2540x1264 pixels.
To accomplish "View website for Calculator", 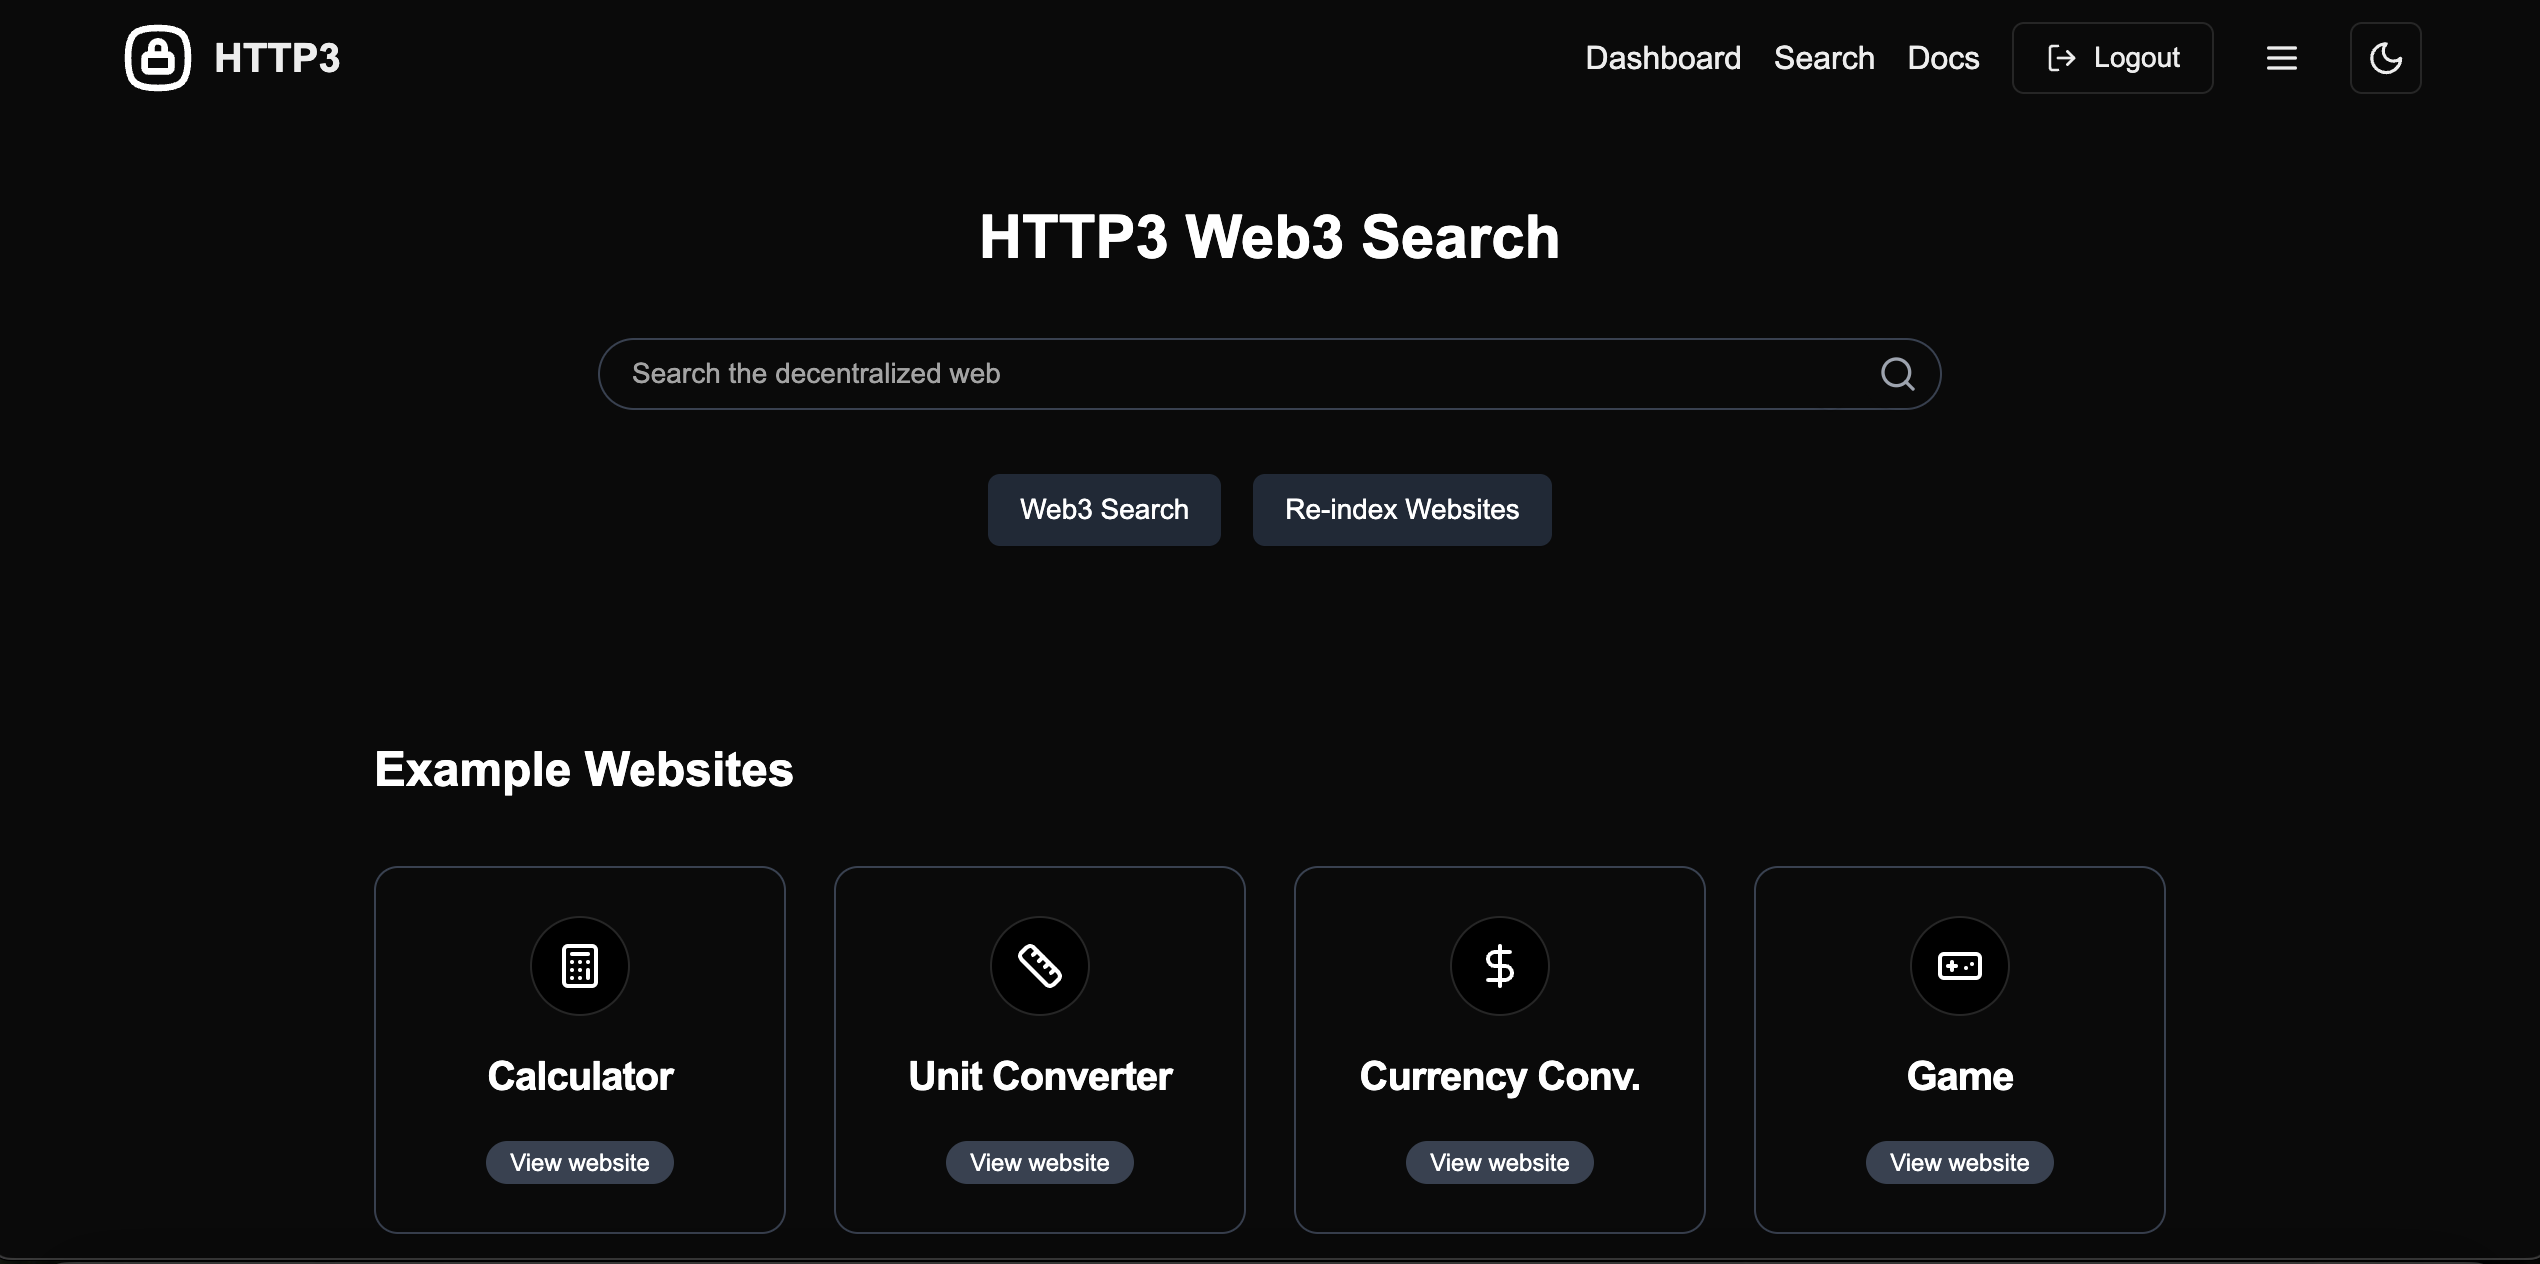I will coord(580,1162).
